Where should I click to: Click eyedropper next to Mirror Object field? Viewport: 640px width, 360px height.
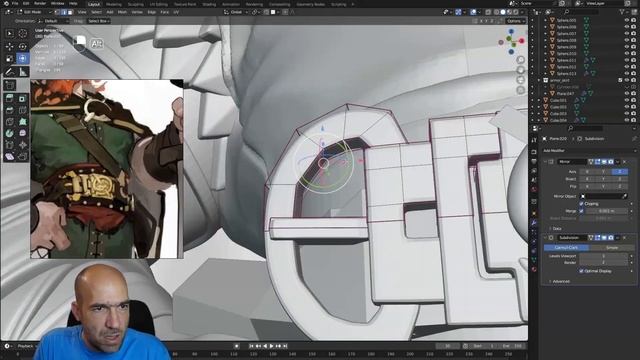click(624, 196)
